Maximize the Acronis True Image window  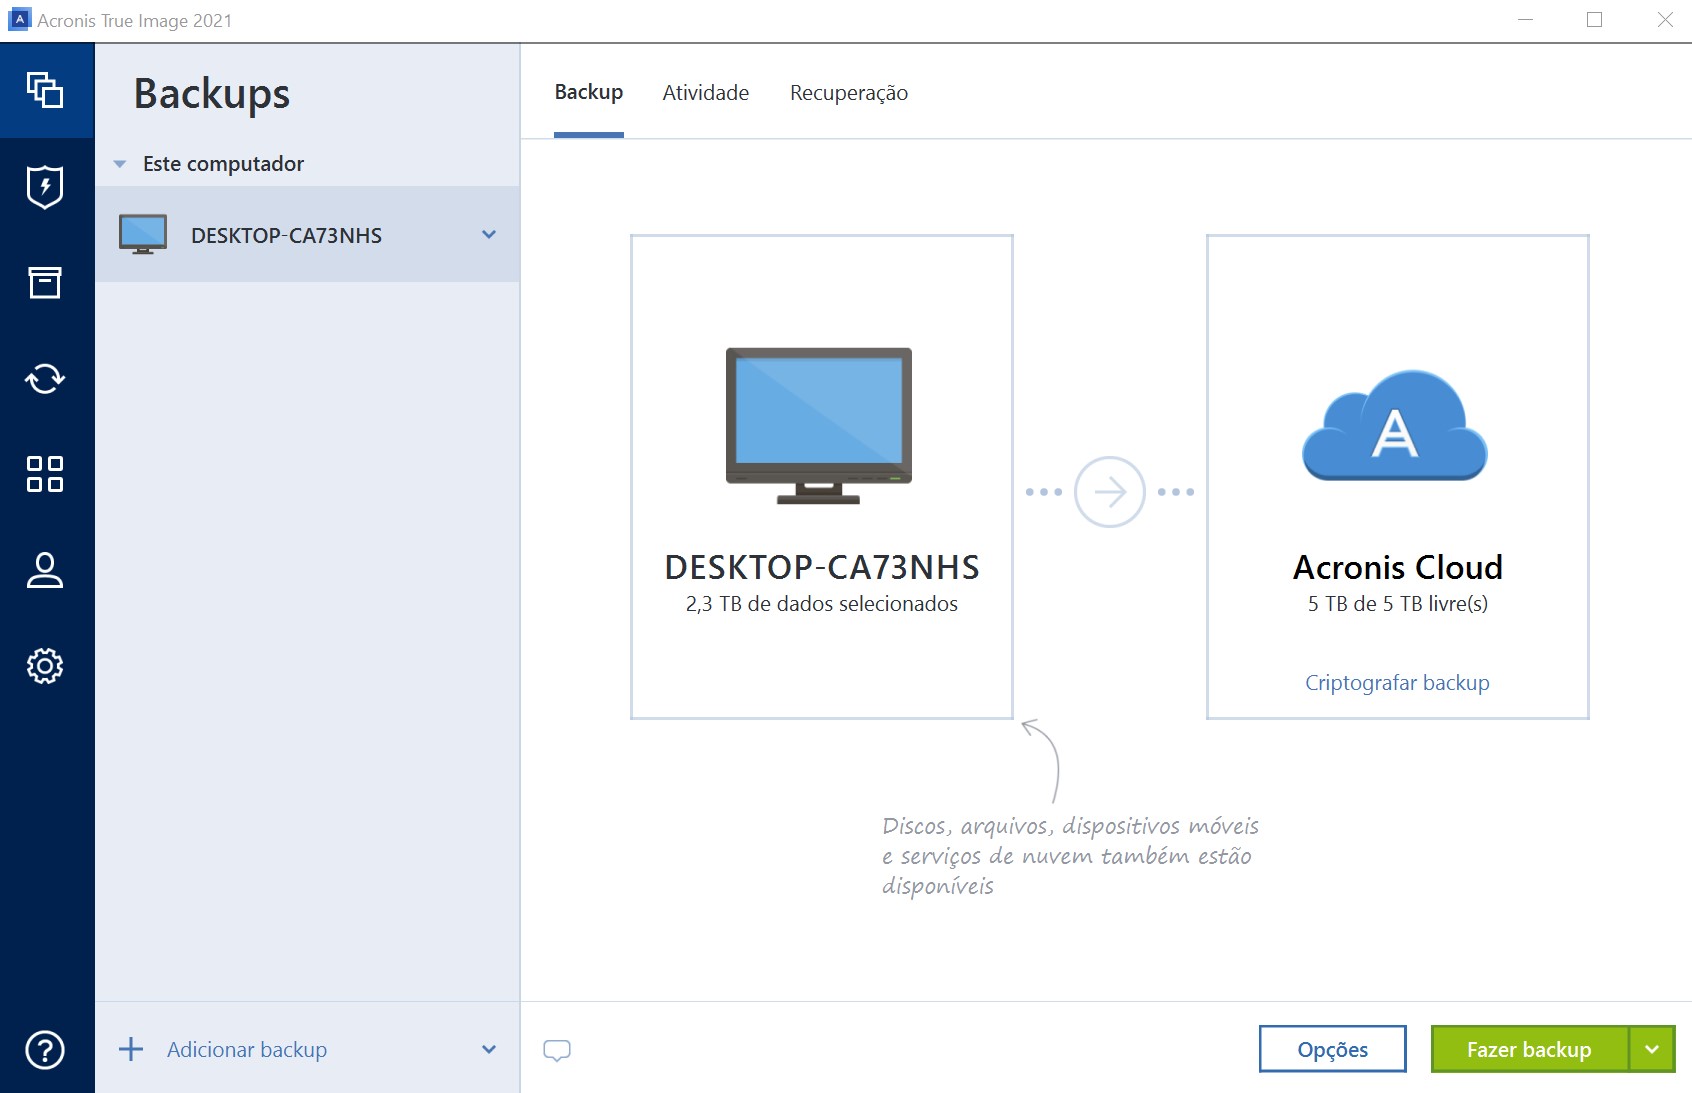(1595, 20)
